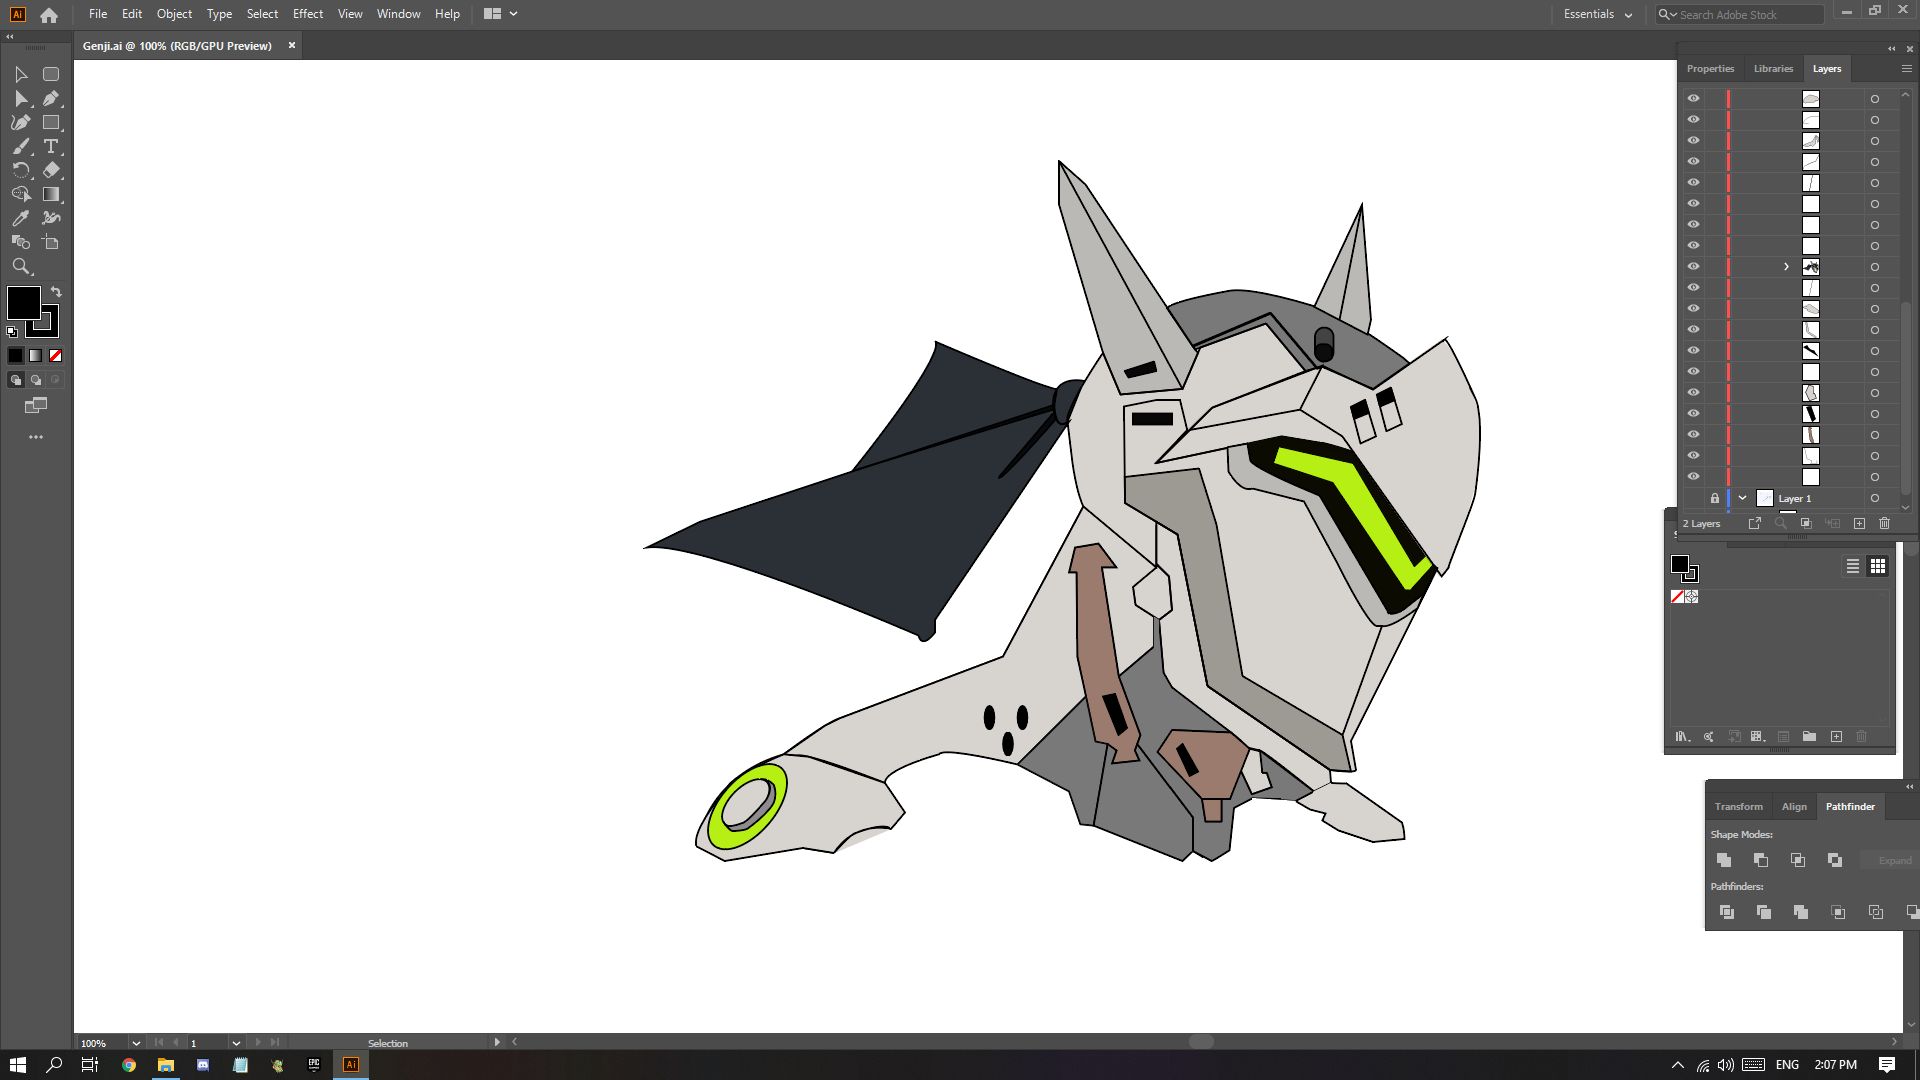Screen dimensions: 1920x1080
Task: Expand the sublayer group in the Layers panel
Action: tap(1785, 266)
